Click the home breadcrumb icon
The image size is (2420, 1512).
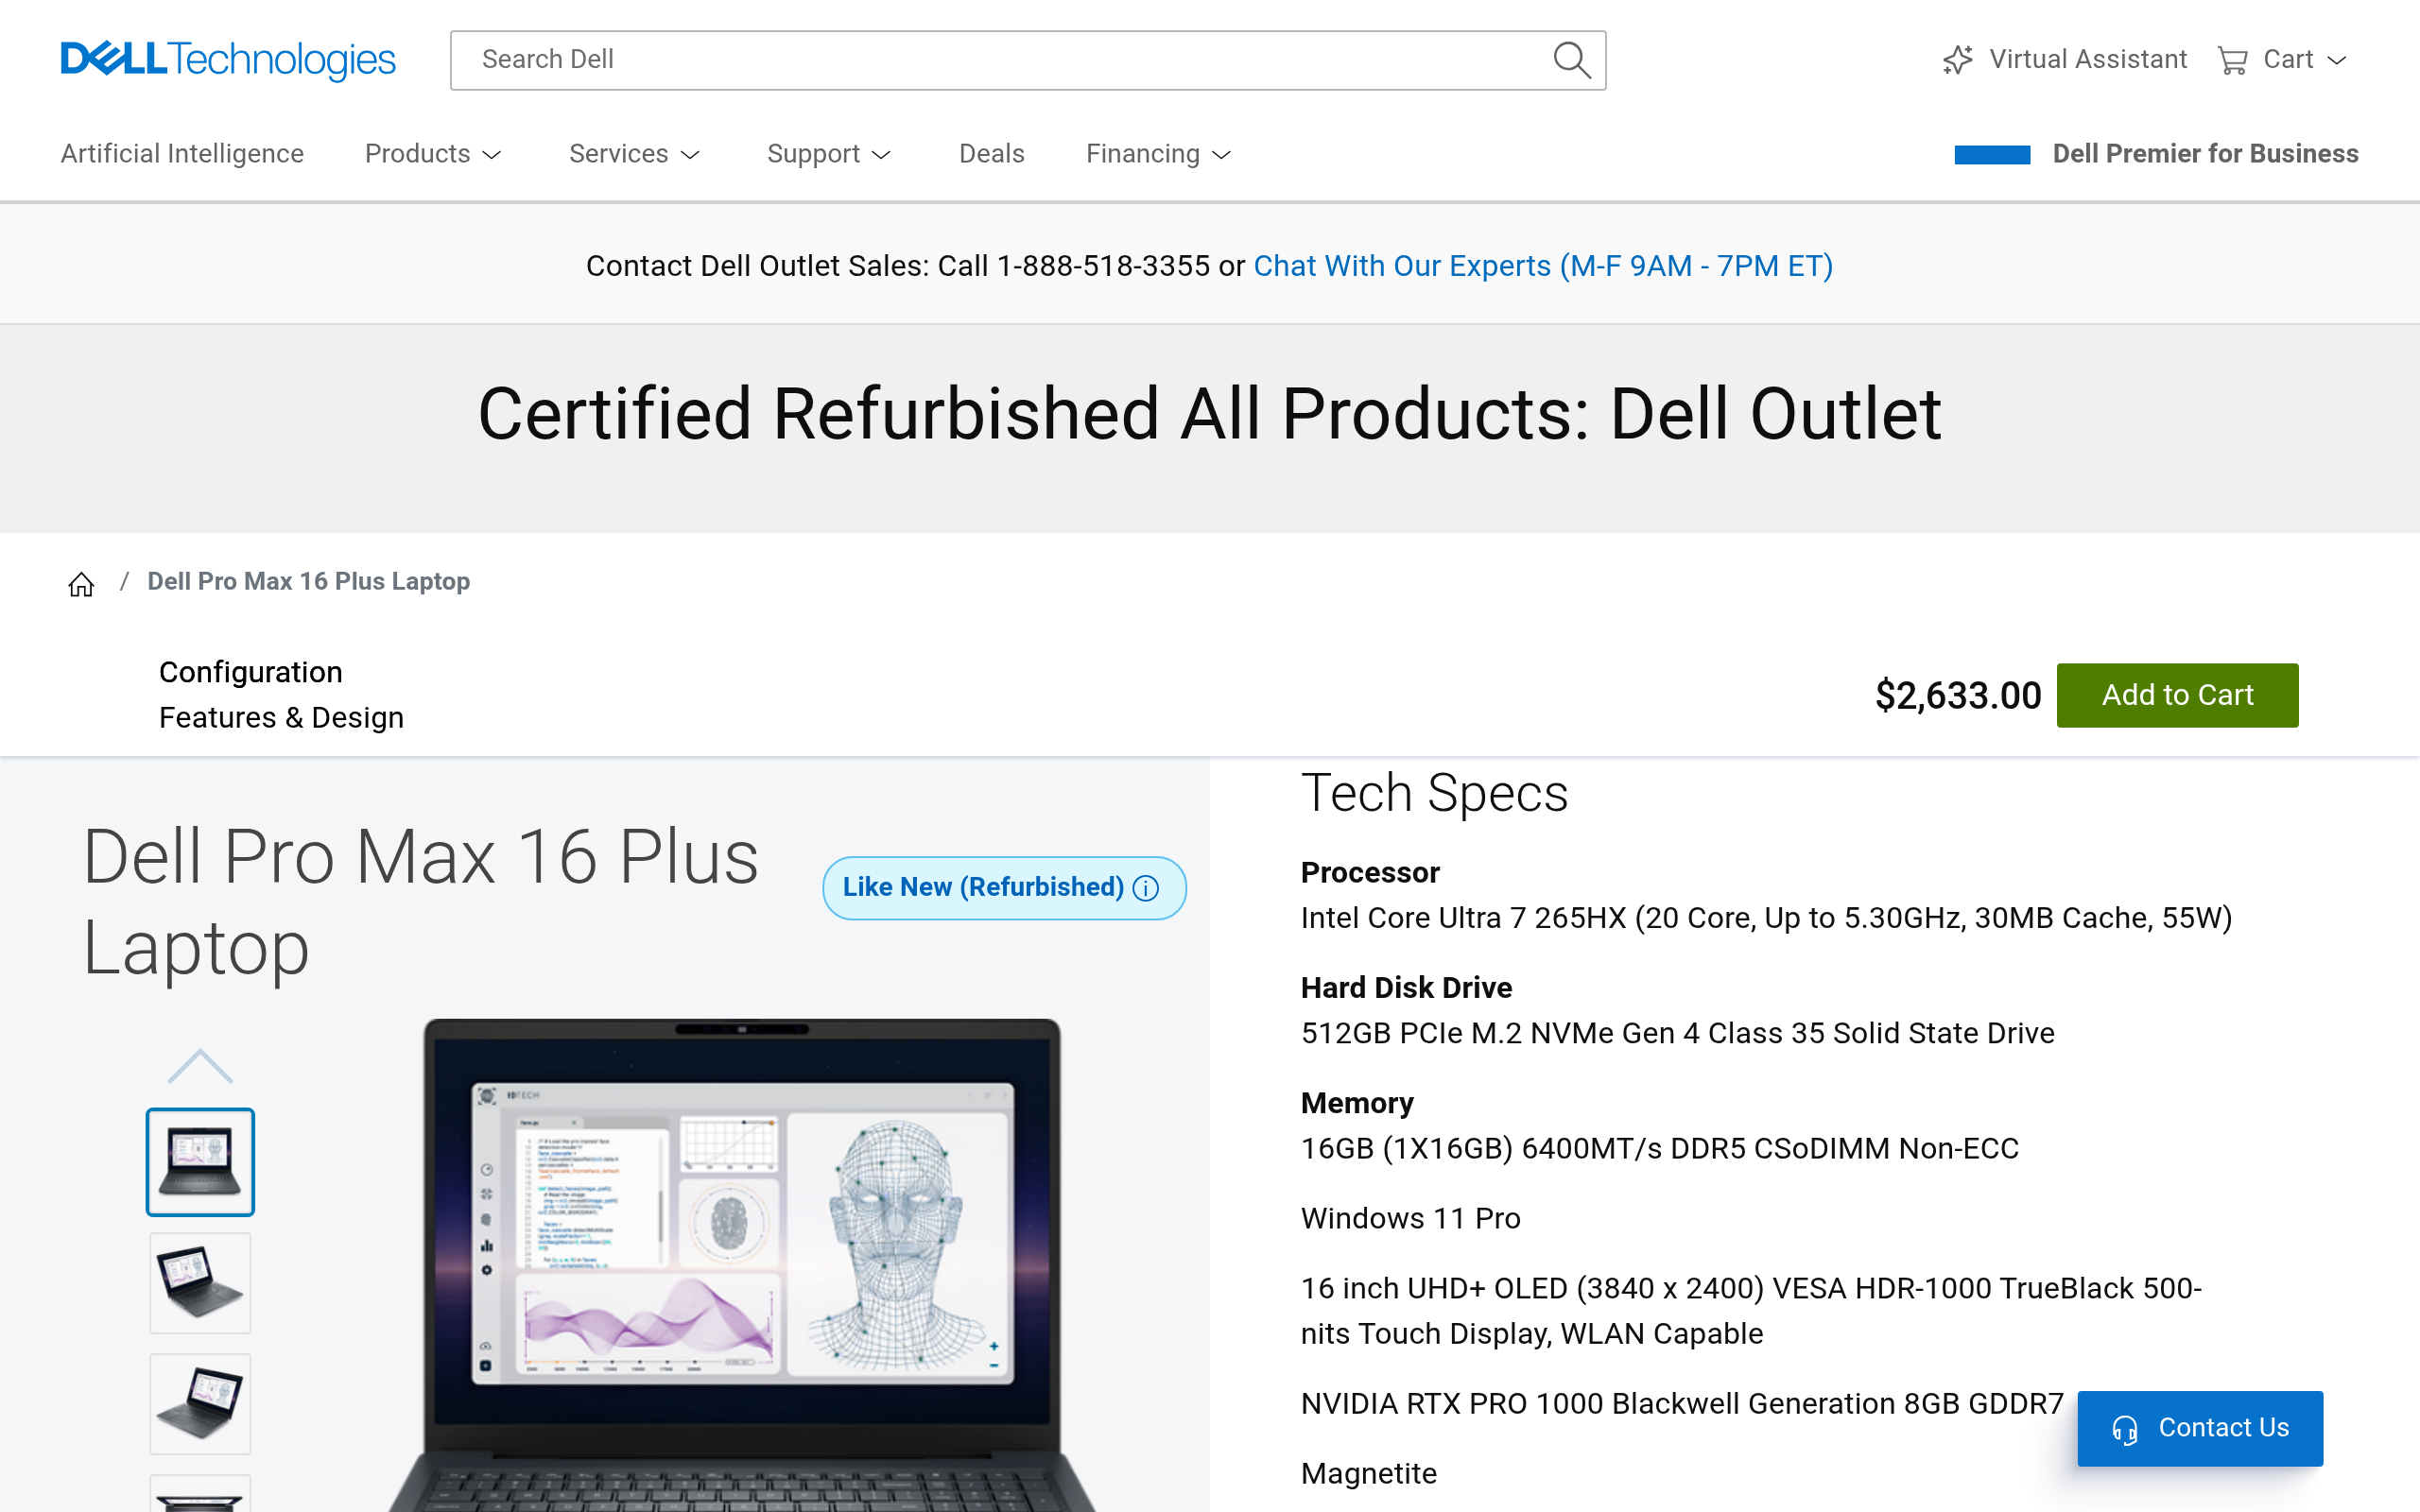(81, 584)
